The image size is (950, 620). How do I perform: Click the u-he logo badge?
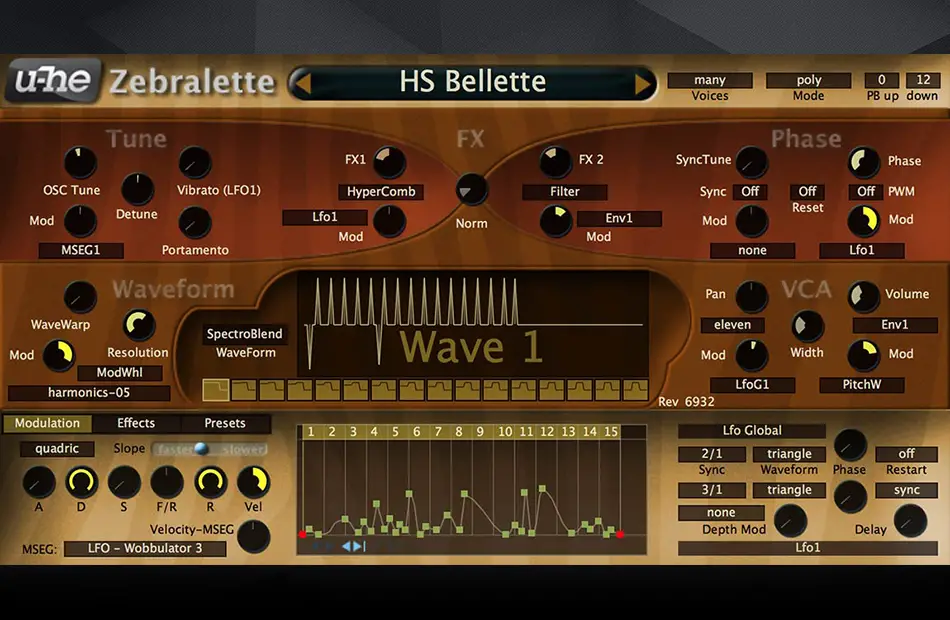coord(53,80)
